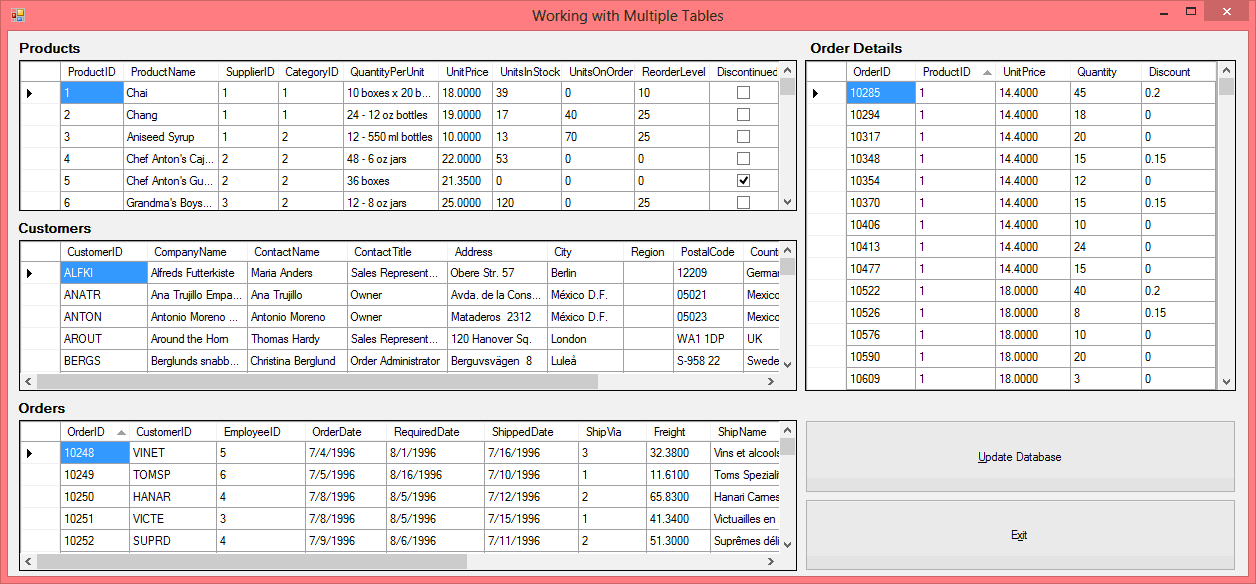The width and height of the screenshot is (1256, 584).
Task: Sort Order Details by Discount column header
Action: coord(1179,72)
